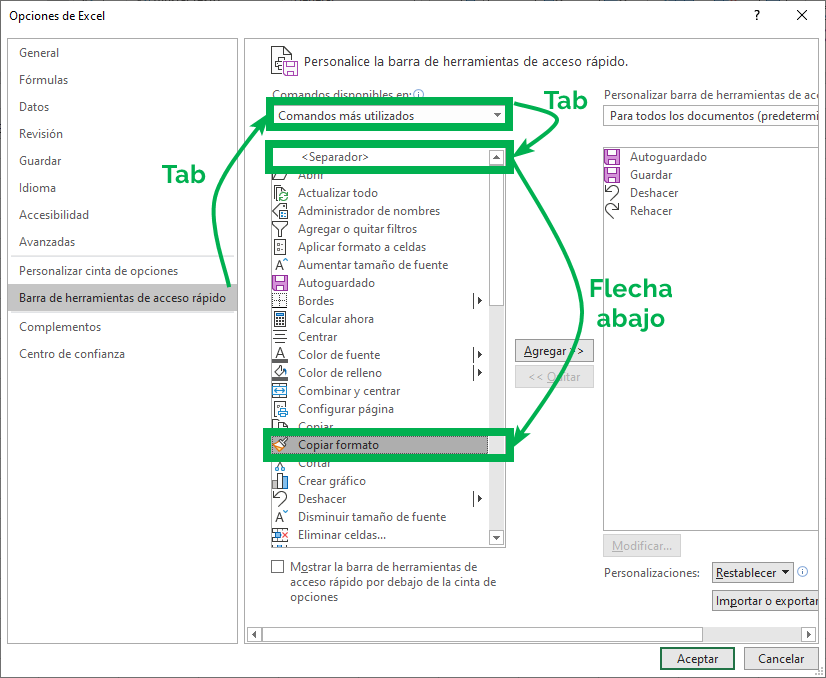Click the horizontal scrollbar left arrow
This screenshot has height=678, width=826.
[254, 634]
